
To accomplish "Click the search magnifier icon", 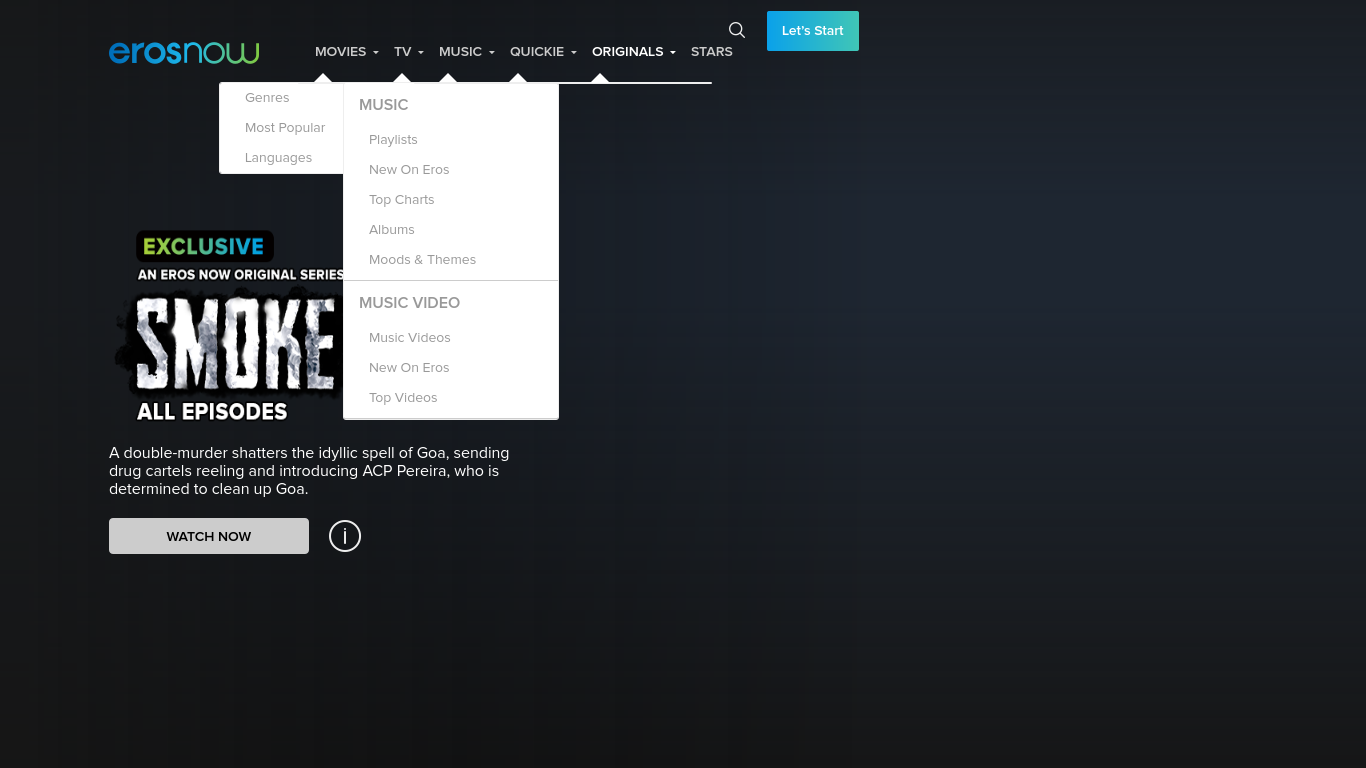I will (737, 30).
